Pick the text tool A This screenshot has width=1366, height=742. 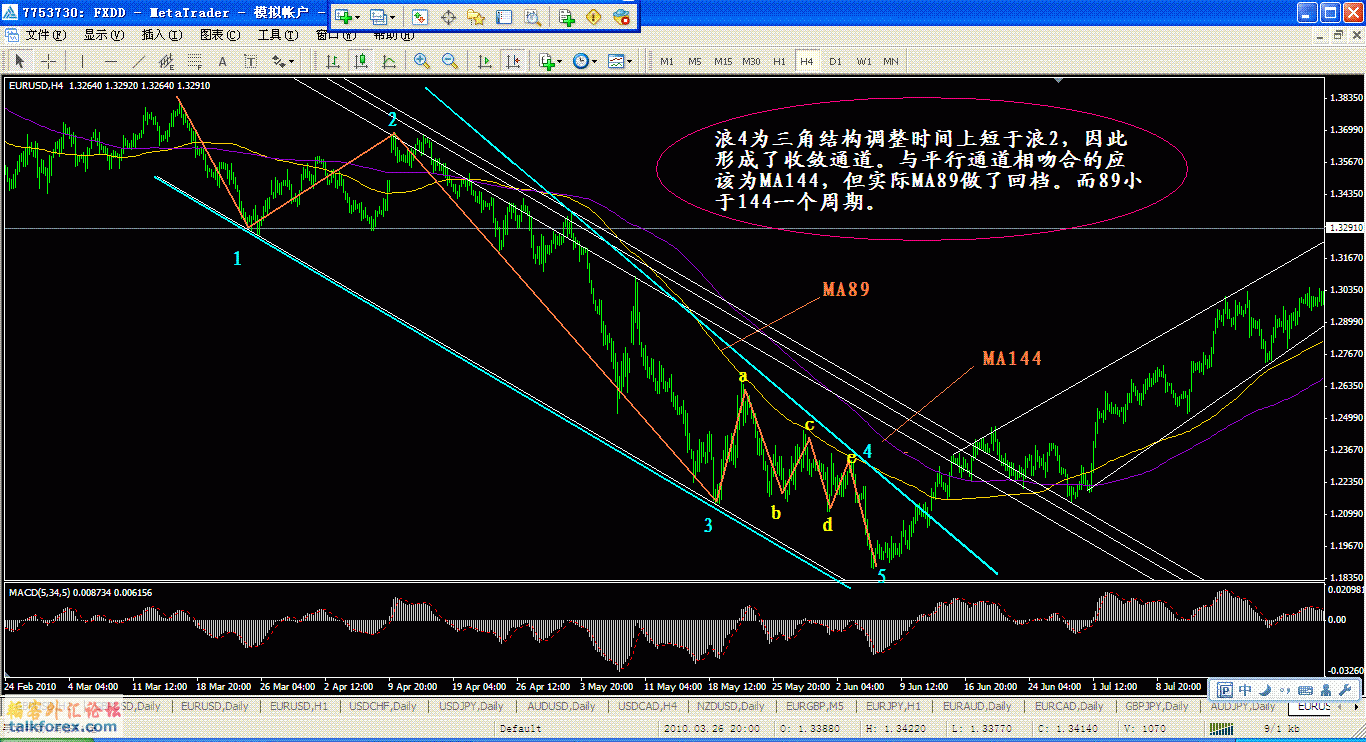(x=222, y=61)
